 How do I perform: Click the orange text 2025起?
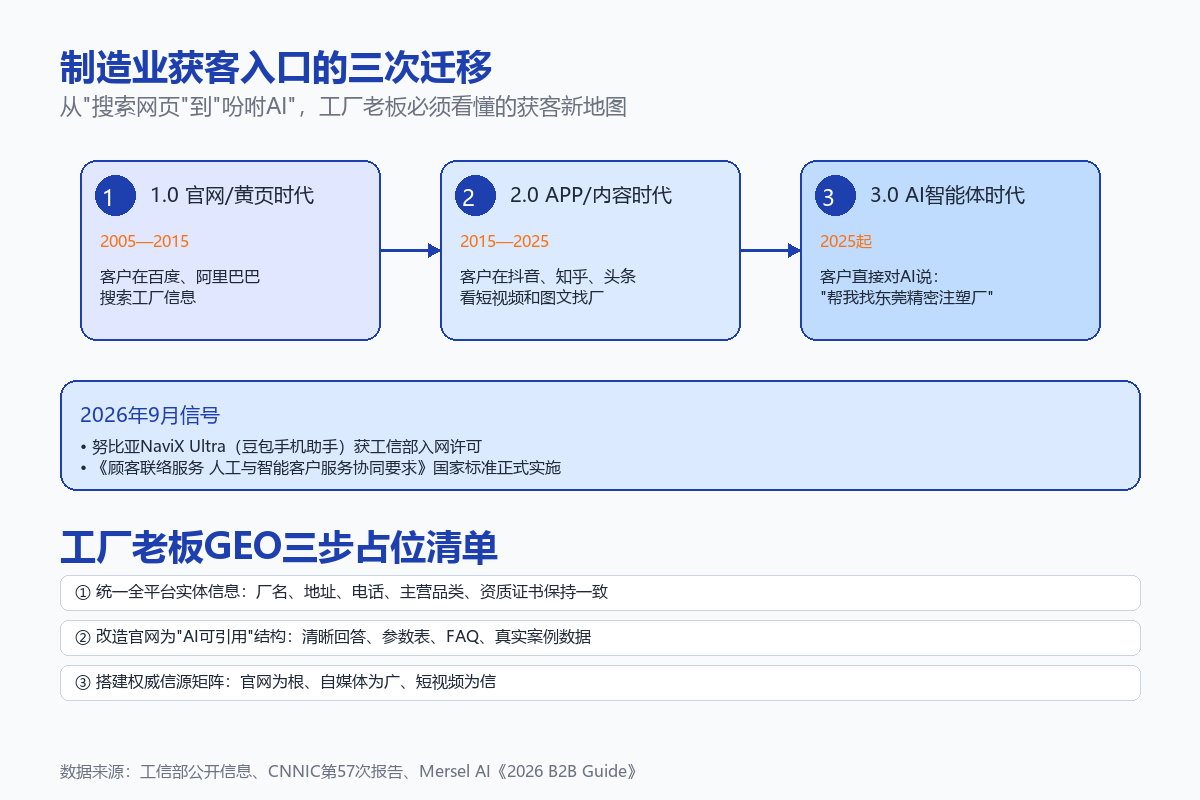(847, 242)
